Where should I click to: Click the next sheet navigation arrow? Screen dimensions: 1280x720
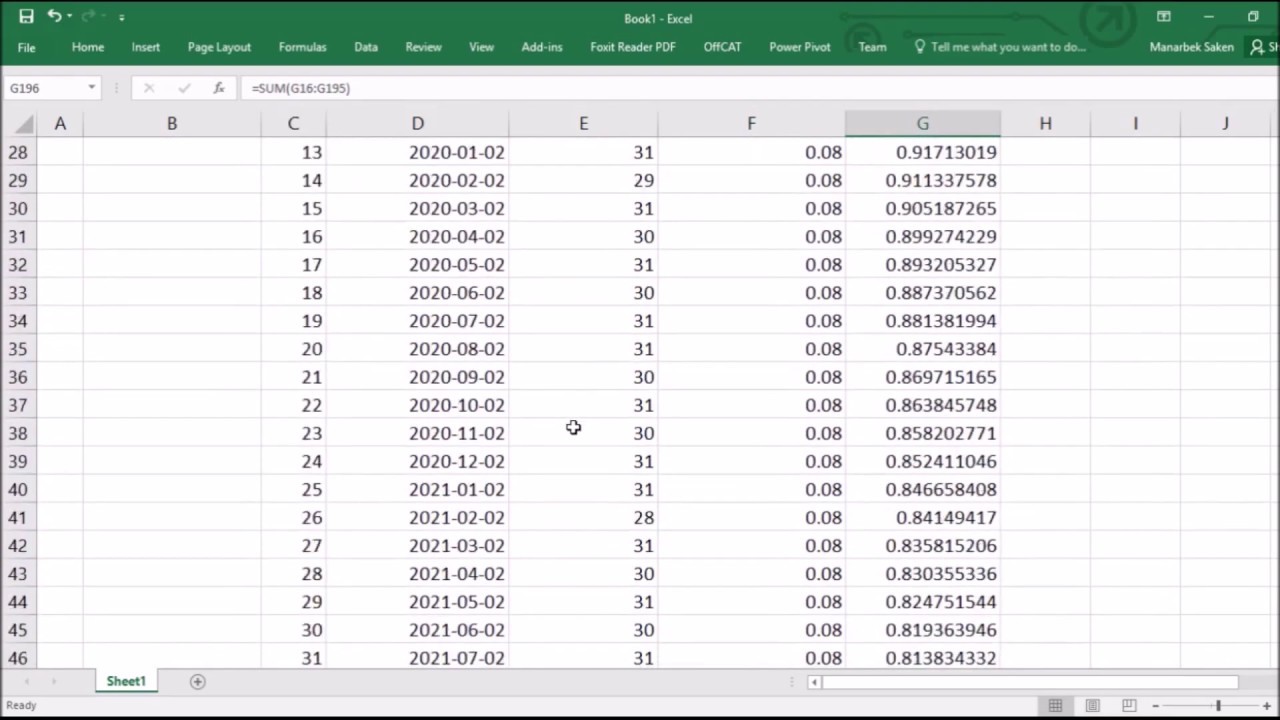coord(53,682)
